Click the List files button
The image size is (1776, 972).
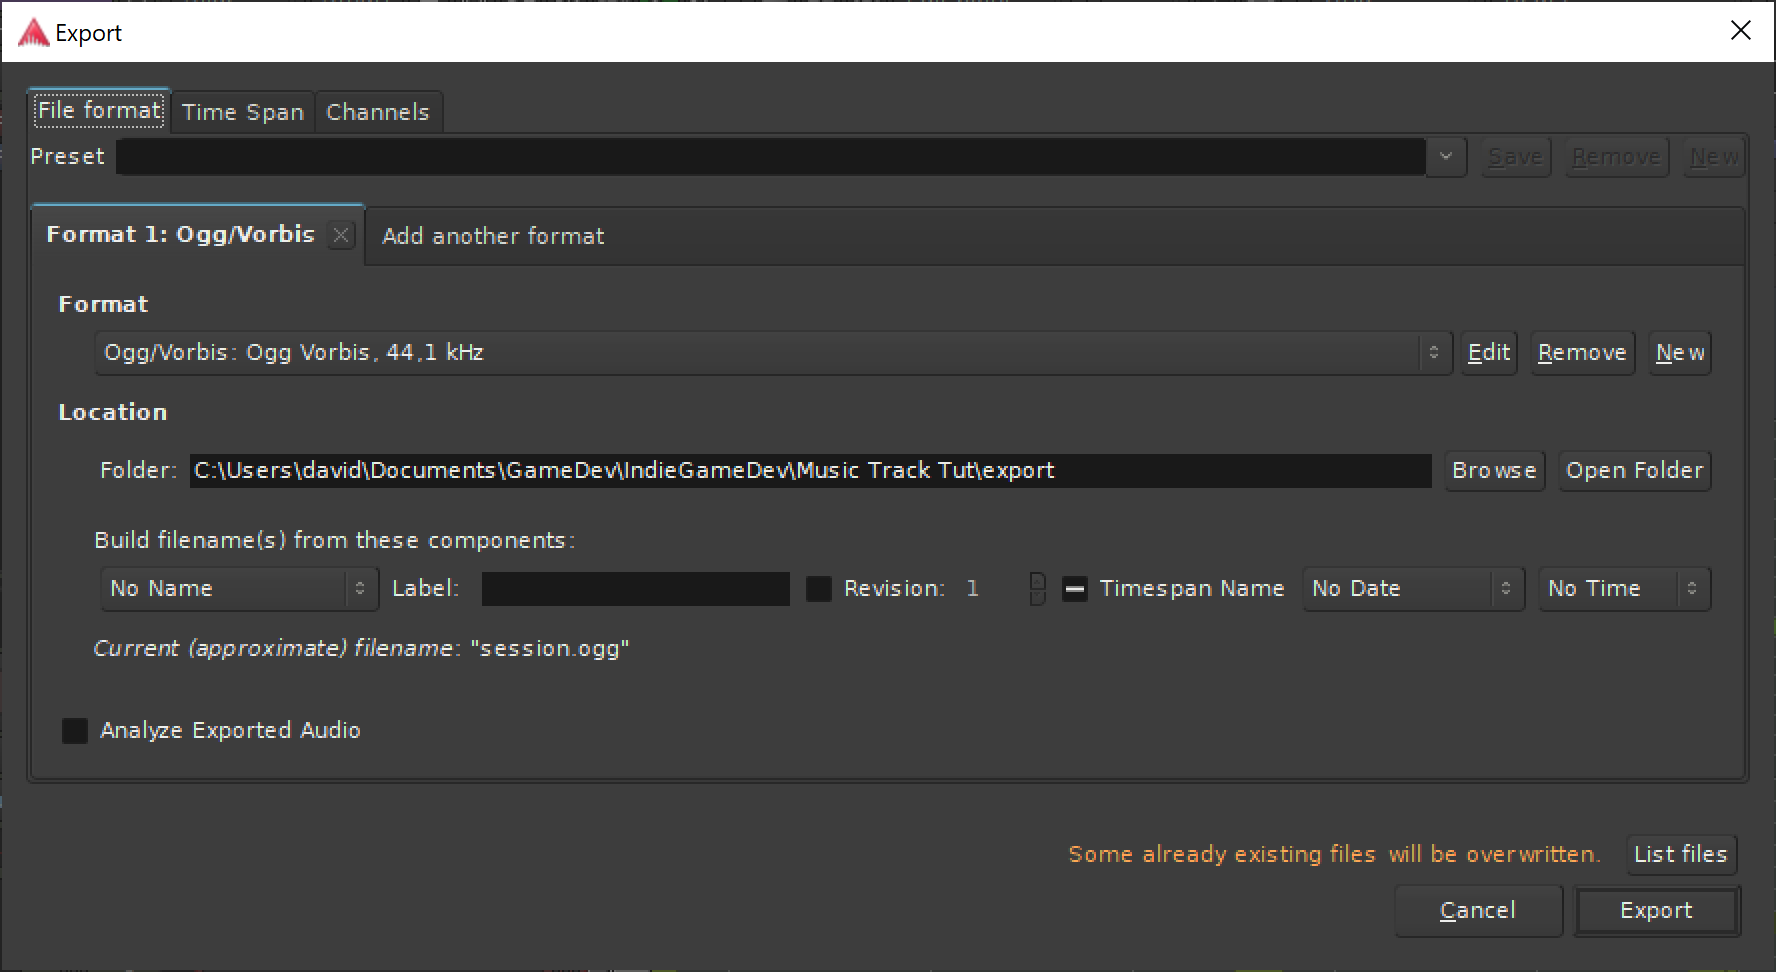[x=1680, y=855]
